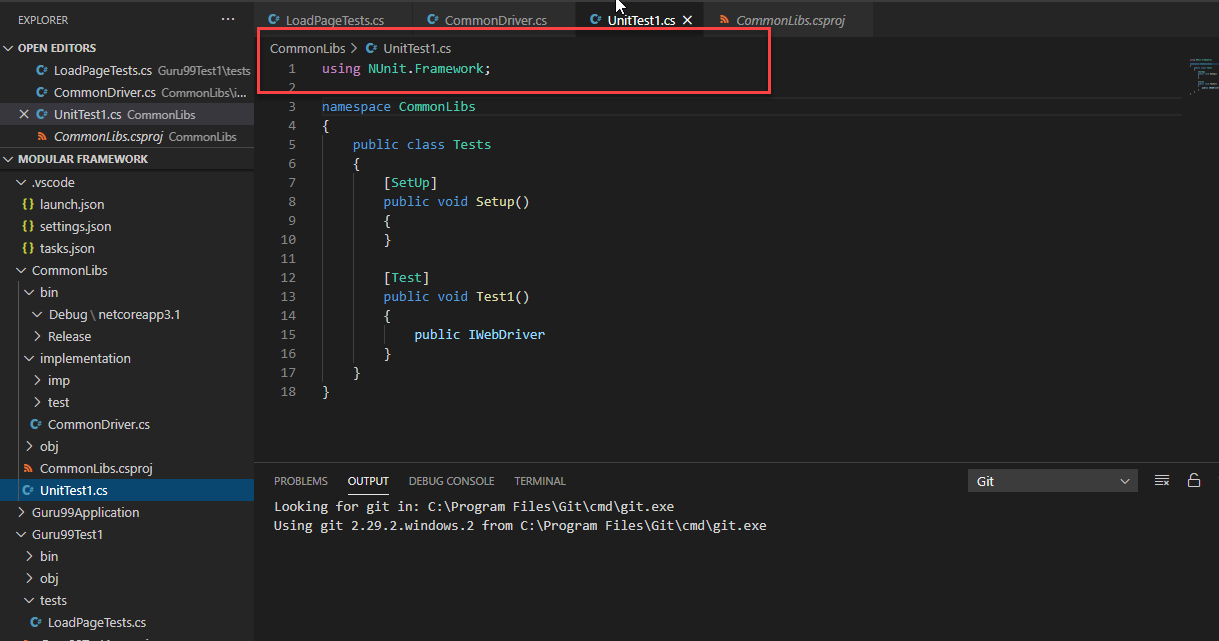This screenshot has height=641, width=1219.
Task: Switch to the TERMINAL tab
Action: [x=539, y=480]
